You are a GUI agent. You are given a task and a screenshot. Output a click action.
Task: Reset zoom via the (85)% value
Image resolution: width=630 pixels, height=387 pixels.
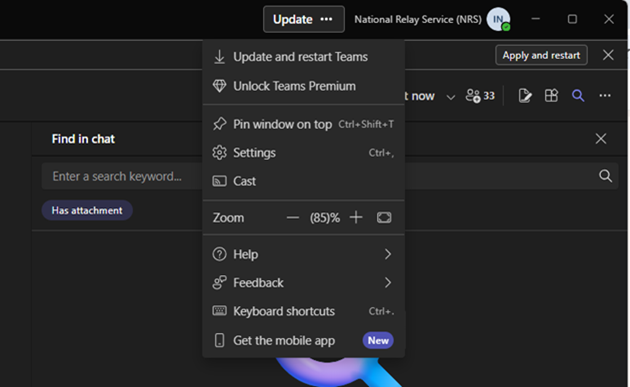(x=325, y=218)
